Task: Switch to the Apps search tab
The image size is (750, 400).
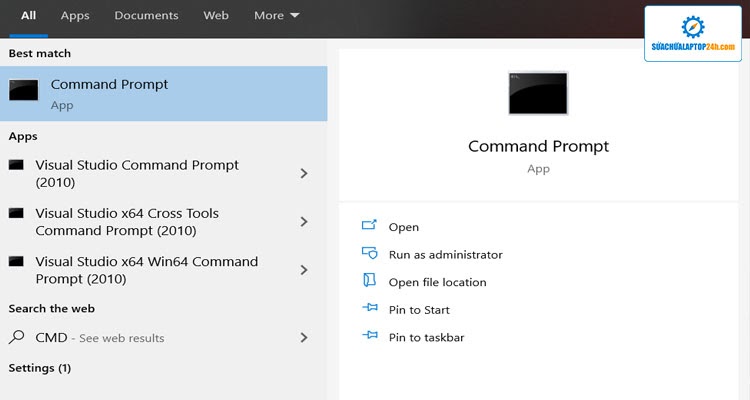Action: pyautogui.click(x=75, y=16)
